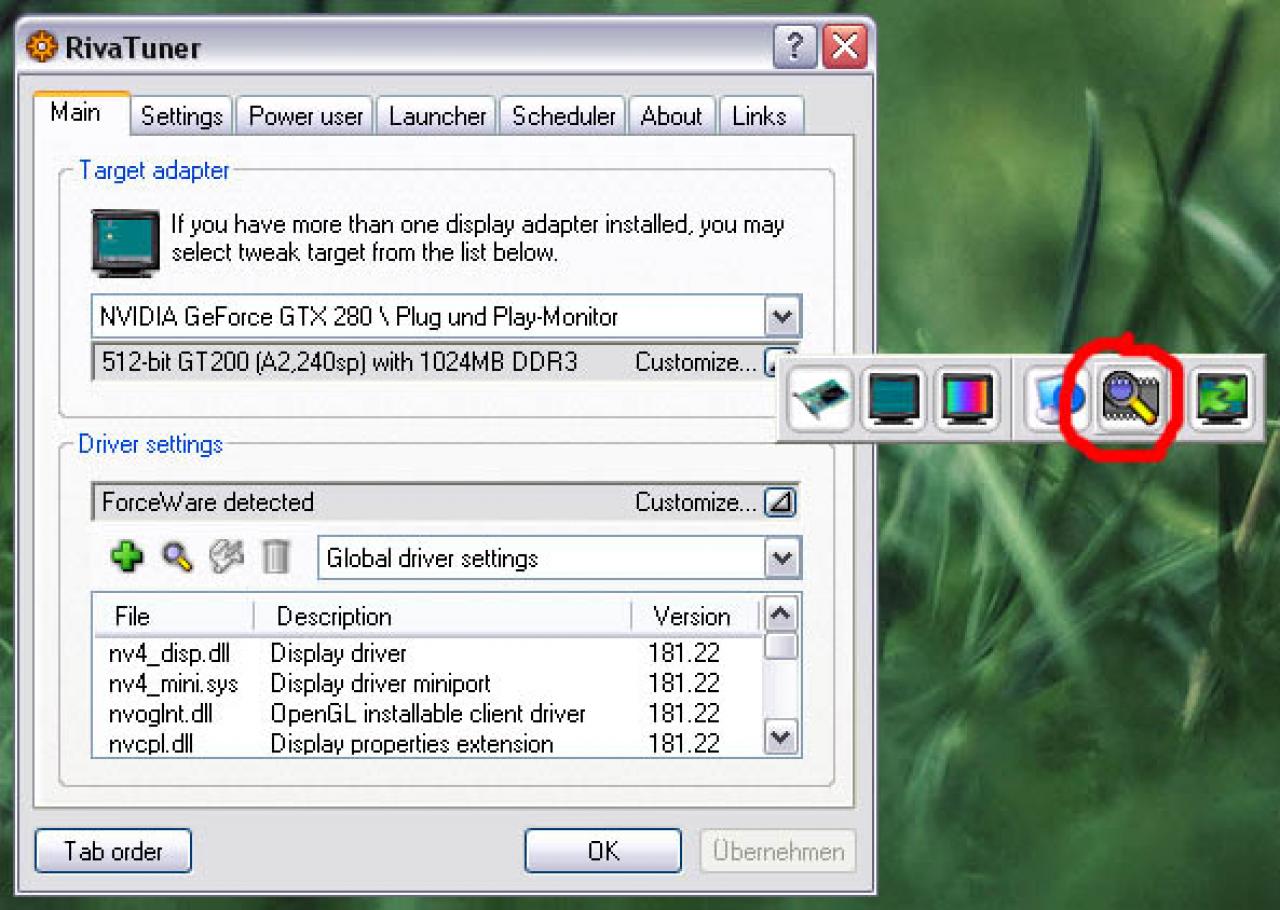Open the display adapter dropdown
This screenshot has width=1280, height=910.
[x=782, y=318]
